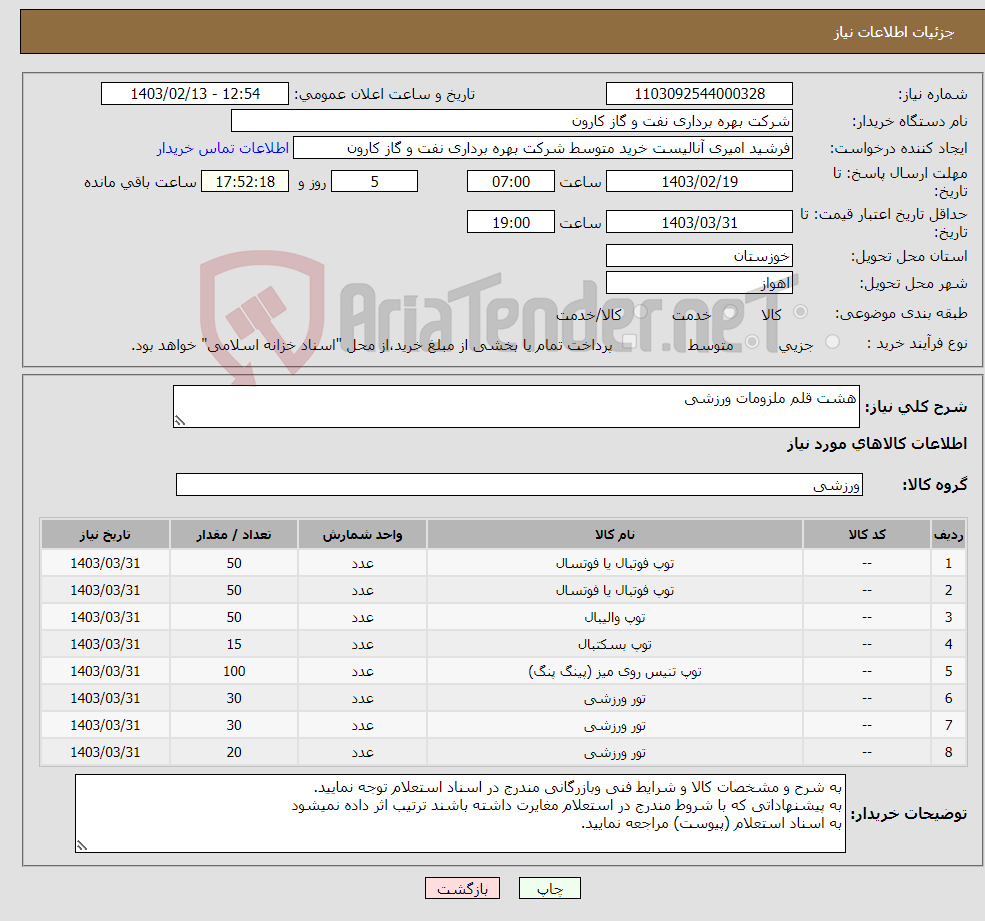
Task: Click the delivery city field اهواز
Action: (699, 283)
